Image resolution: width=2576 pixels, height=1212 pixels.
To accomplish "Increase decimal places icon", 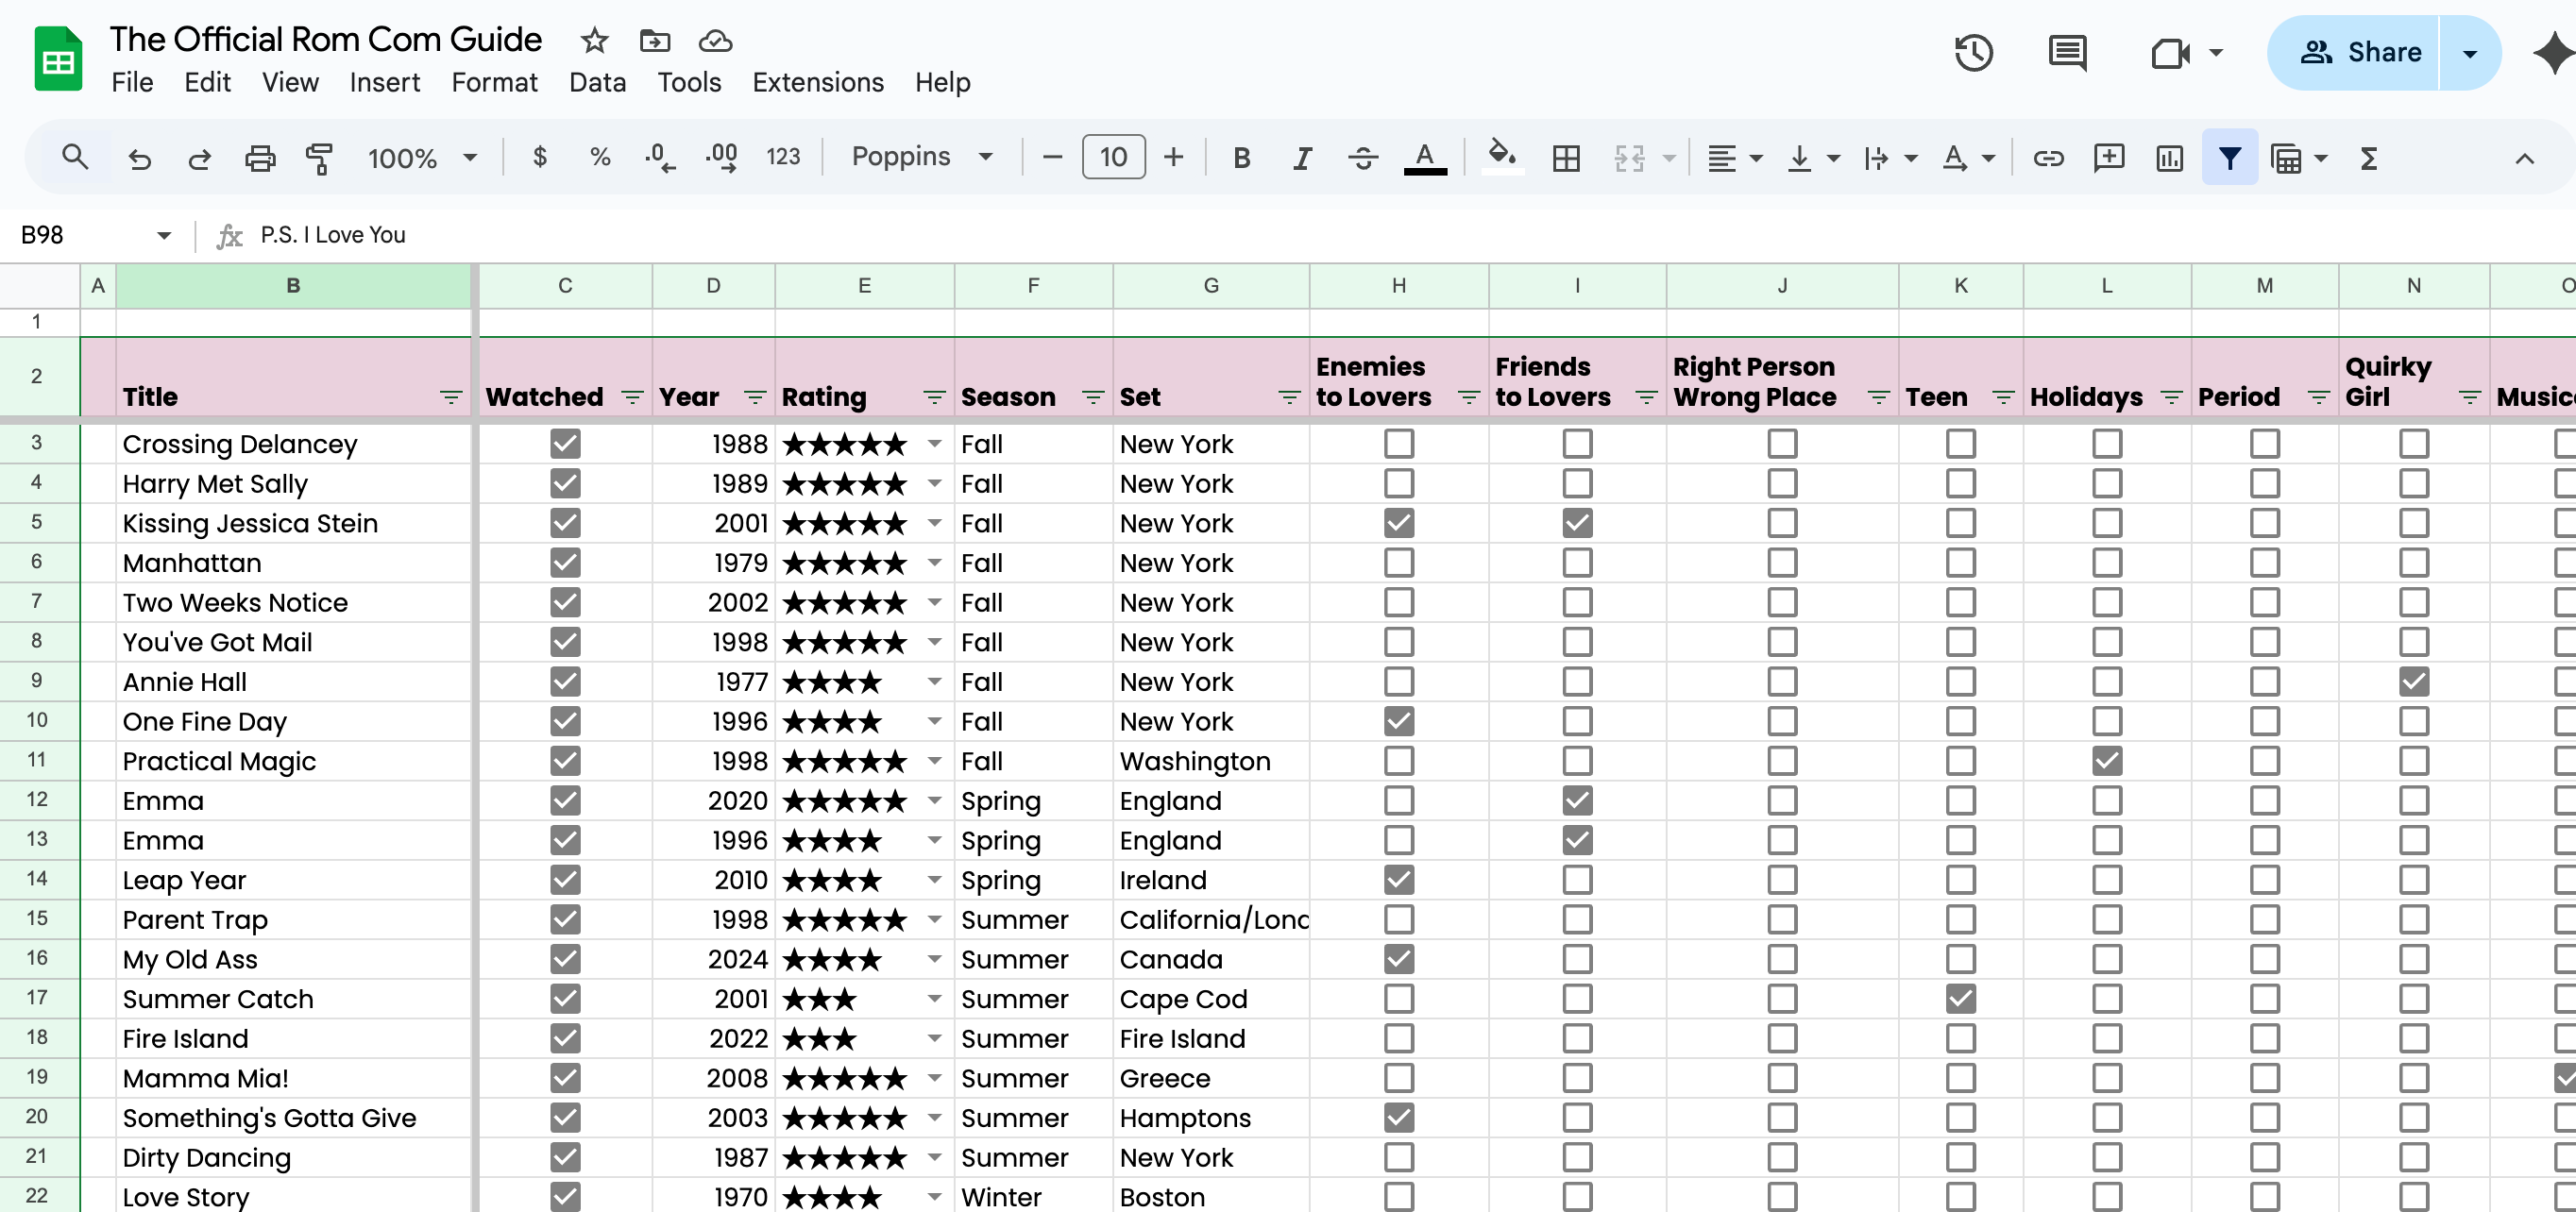I will pos(721,157).
